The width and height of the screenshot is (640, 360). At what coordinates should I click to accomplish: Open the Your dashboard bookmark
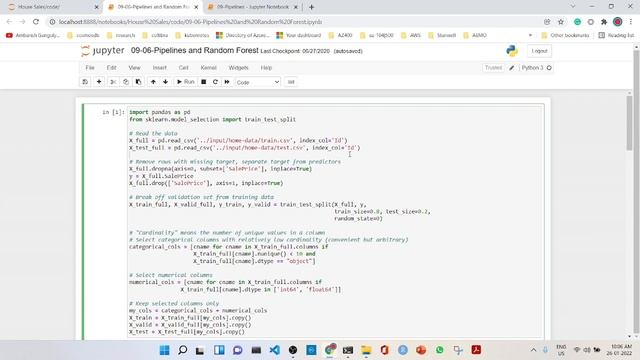point(299,36)
